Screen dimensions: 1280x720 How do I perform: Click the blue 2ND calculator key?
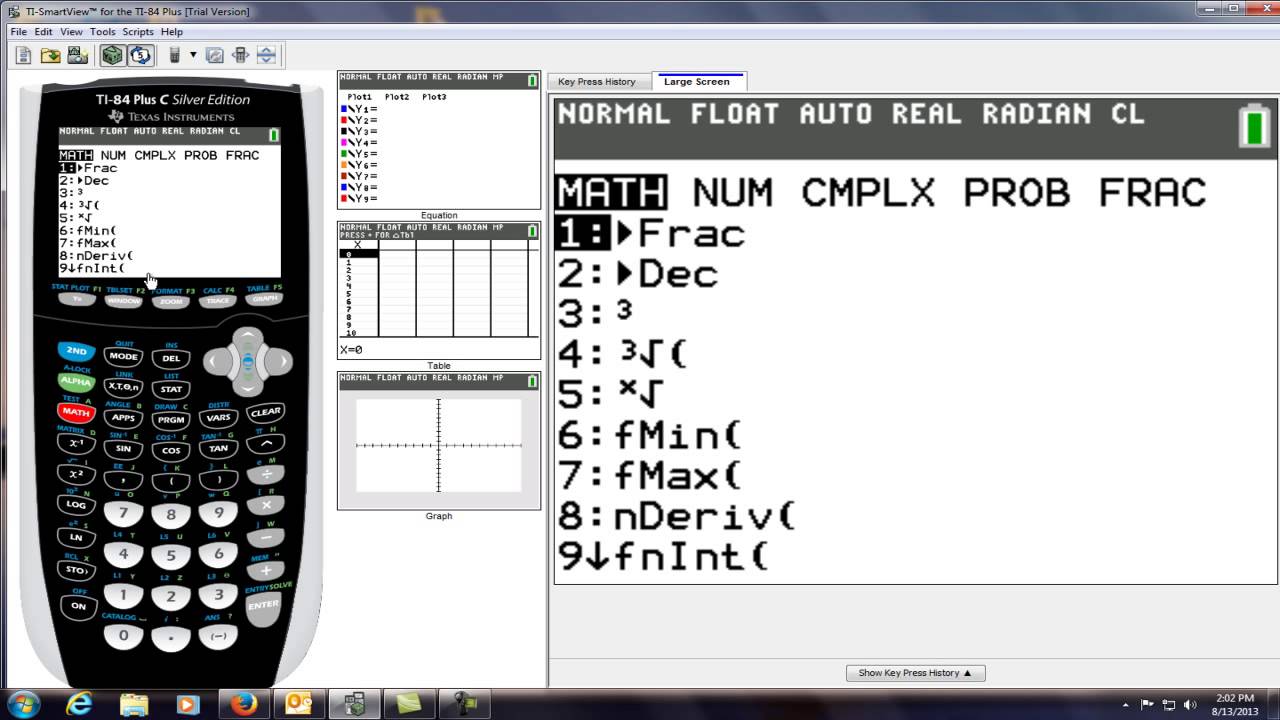tap(76, 351)
